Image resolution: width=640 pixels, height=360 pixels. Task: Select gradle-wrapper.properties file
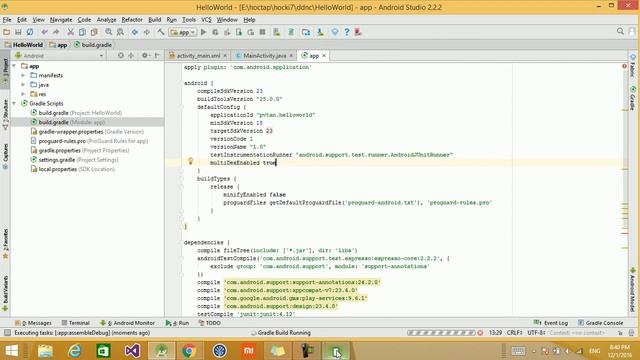click(x=87, y=131)
